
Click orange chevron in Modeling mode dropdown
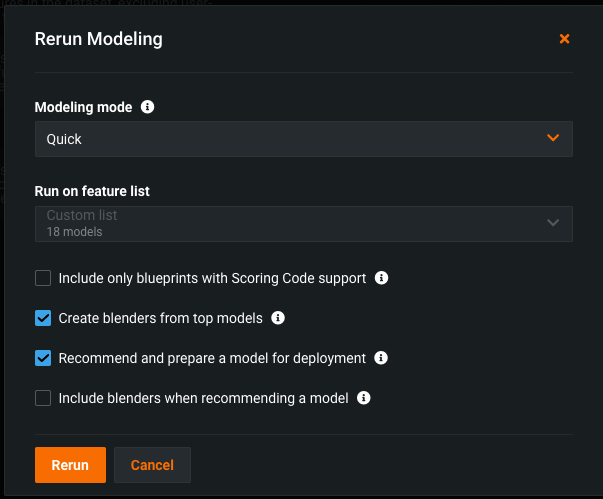pos(553,138)
